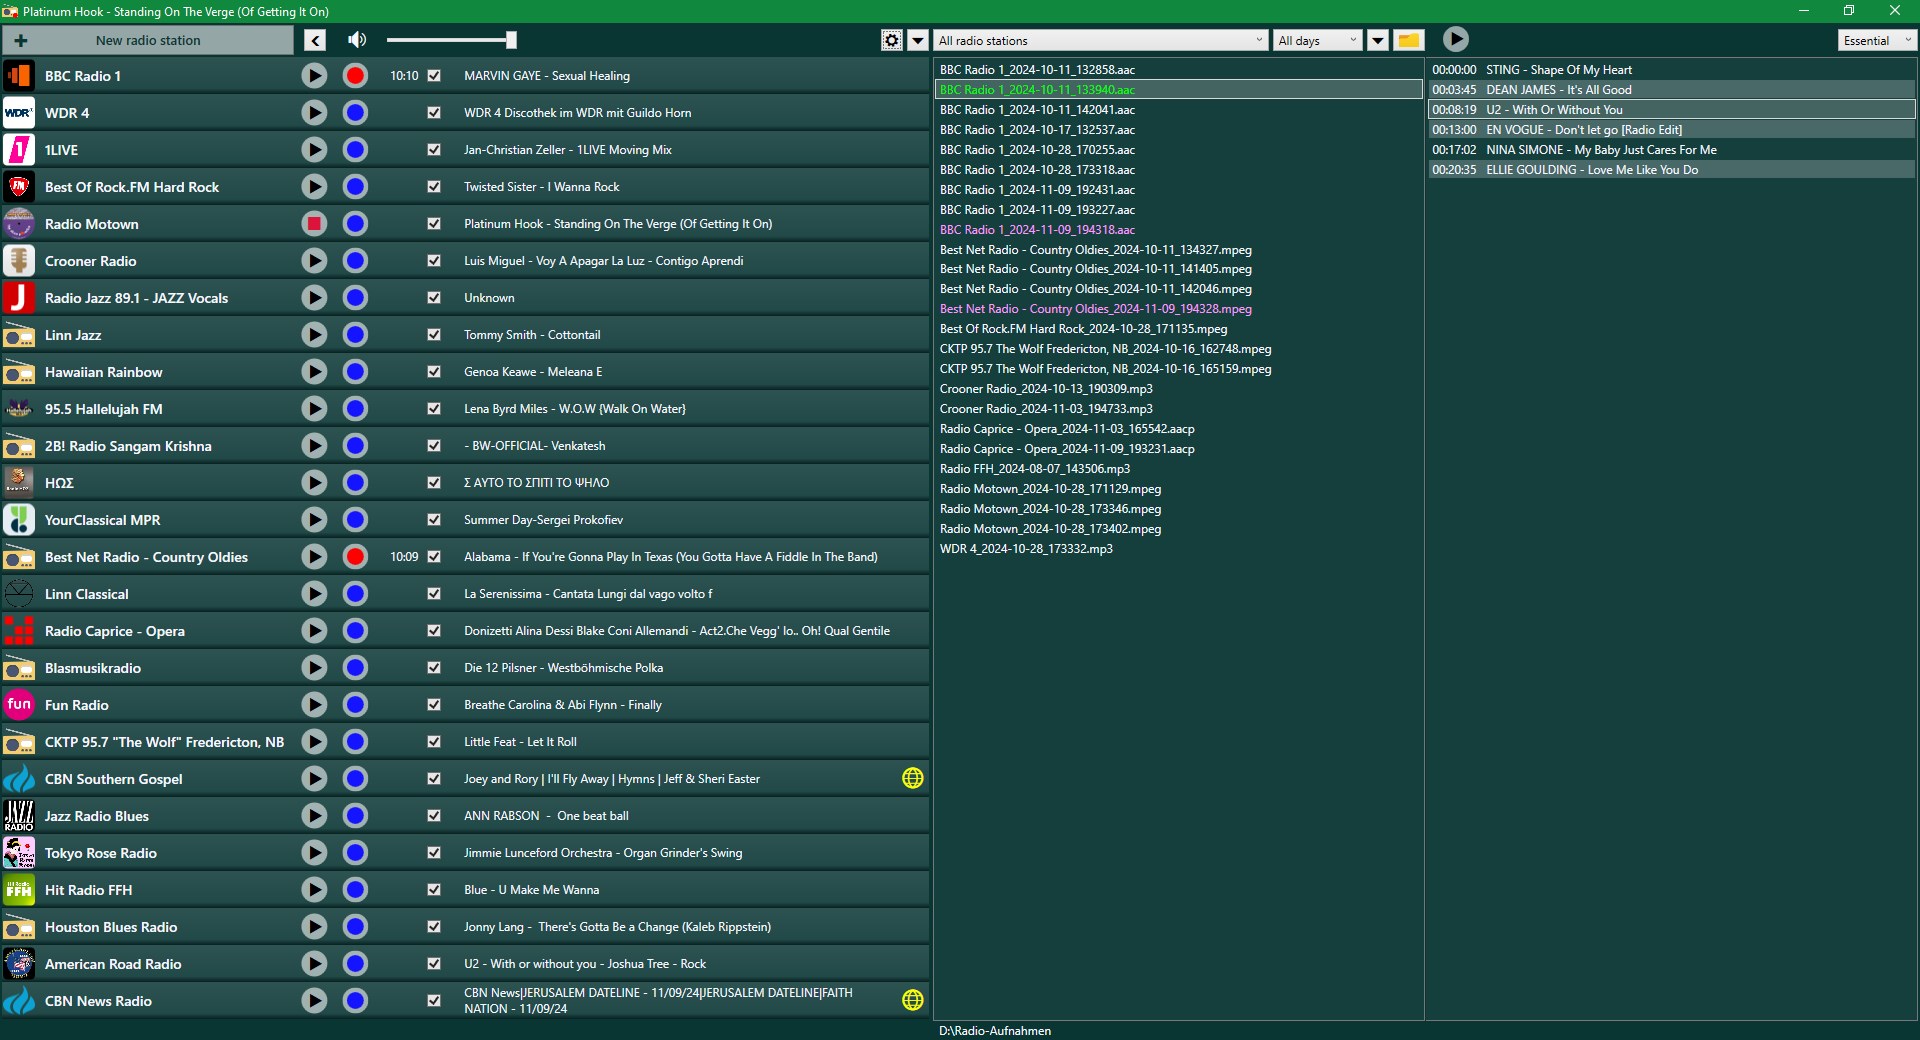
Task: Record the Linn Classical station
Action: 355,593
